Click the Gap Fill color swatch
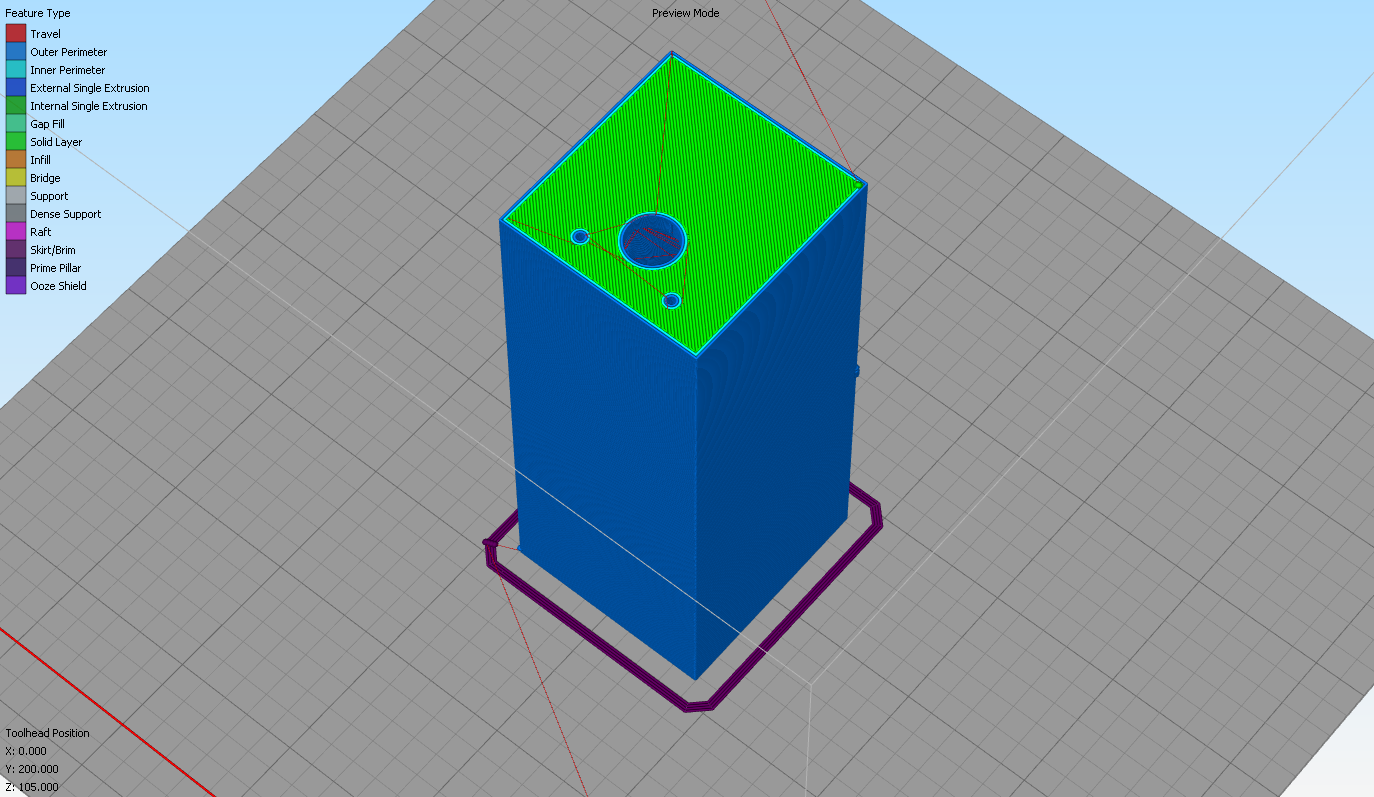Image resolution: width=1374 pixels, height=797 pixels. click(15, 123)
